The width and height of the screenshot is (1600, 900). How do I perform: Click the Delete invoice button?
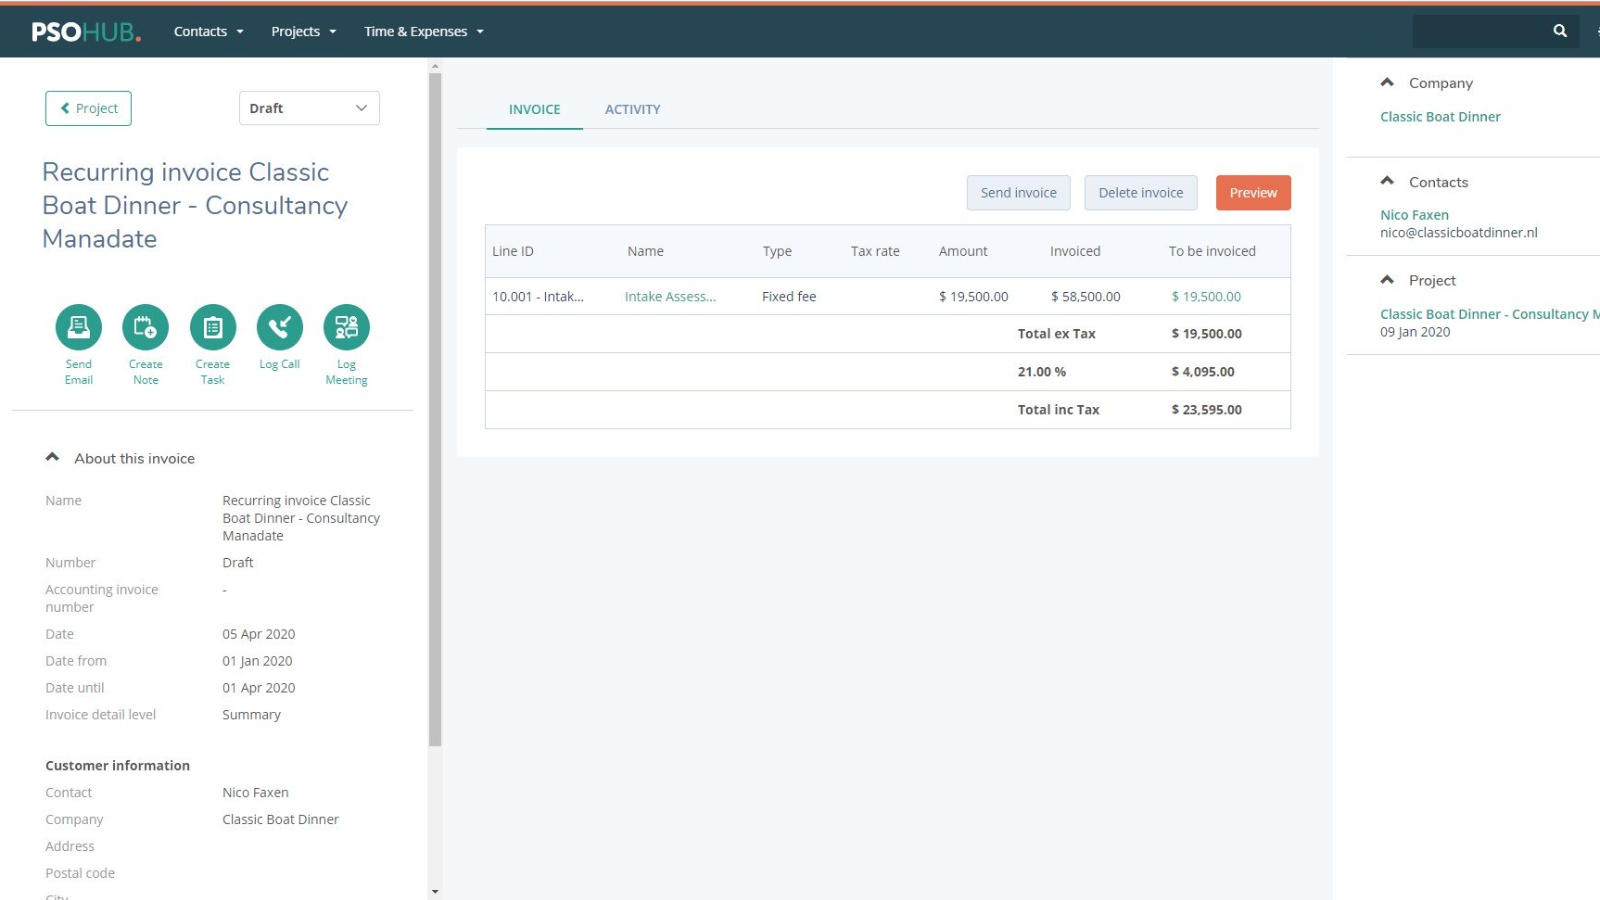coord(1141,193)
